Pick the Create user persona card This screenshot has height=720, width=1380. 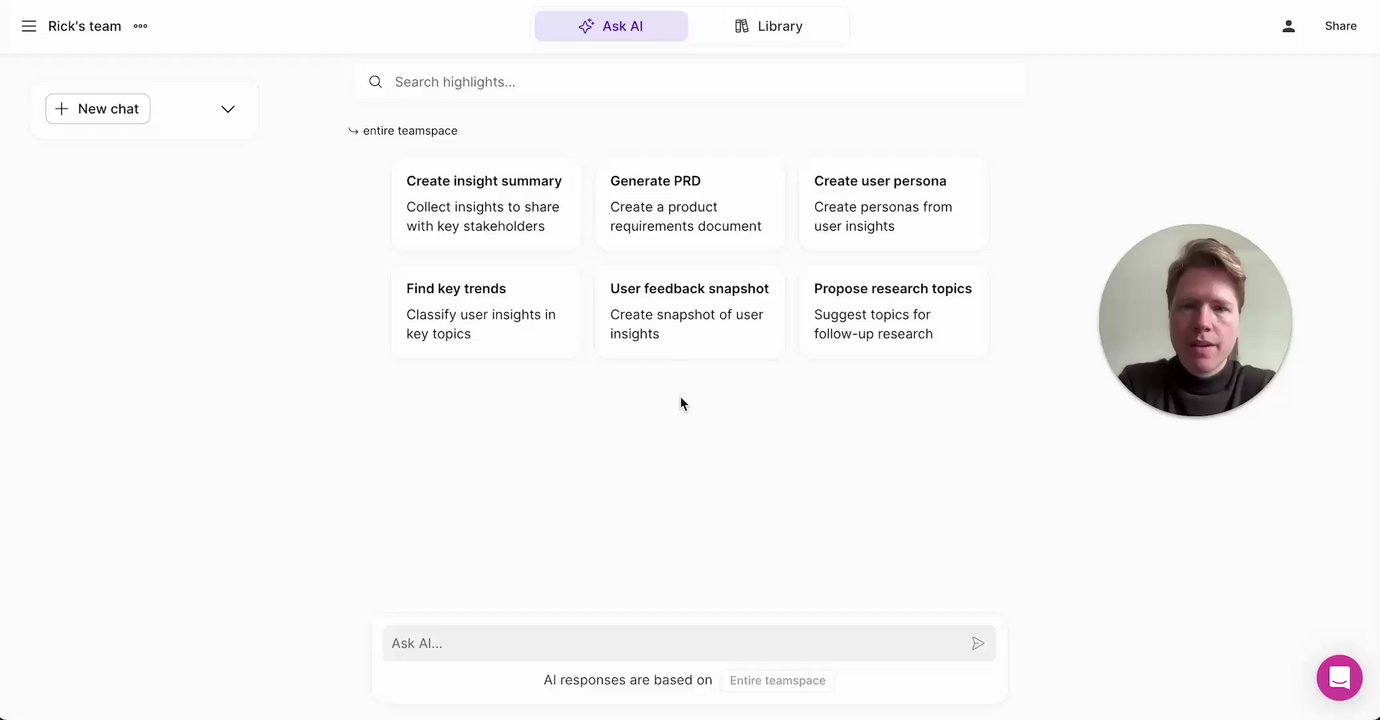[893, 203]
